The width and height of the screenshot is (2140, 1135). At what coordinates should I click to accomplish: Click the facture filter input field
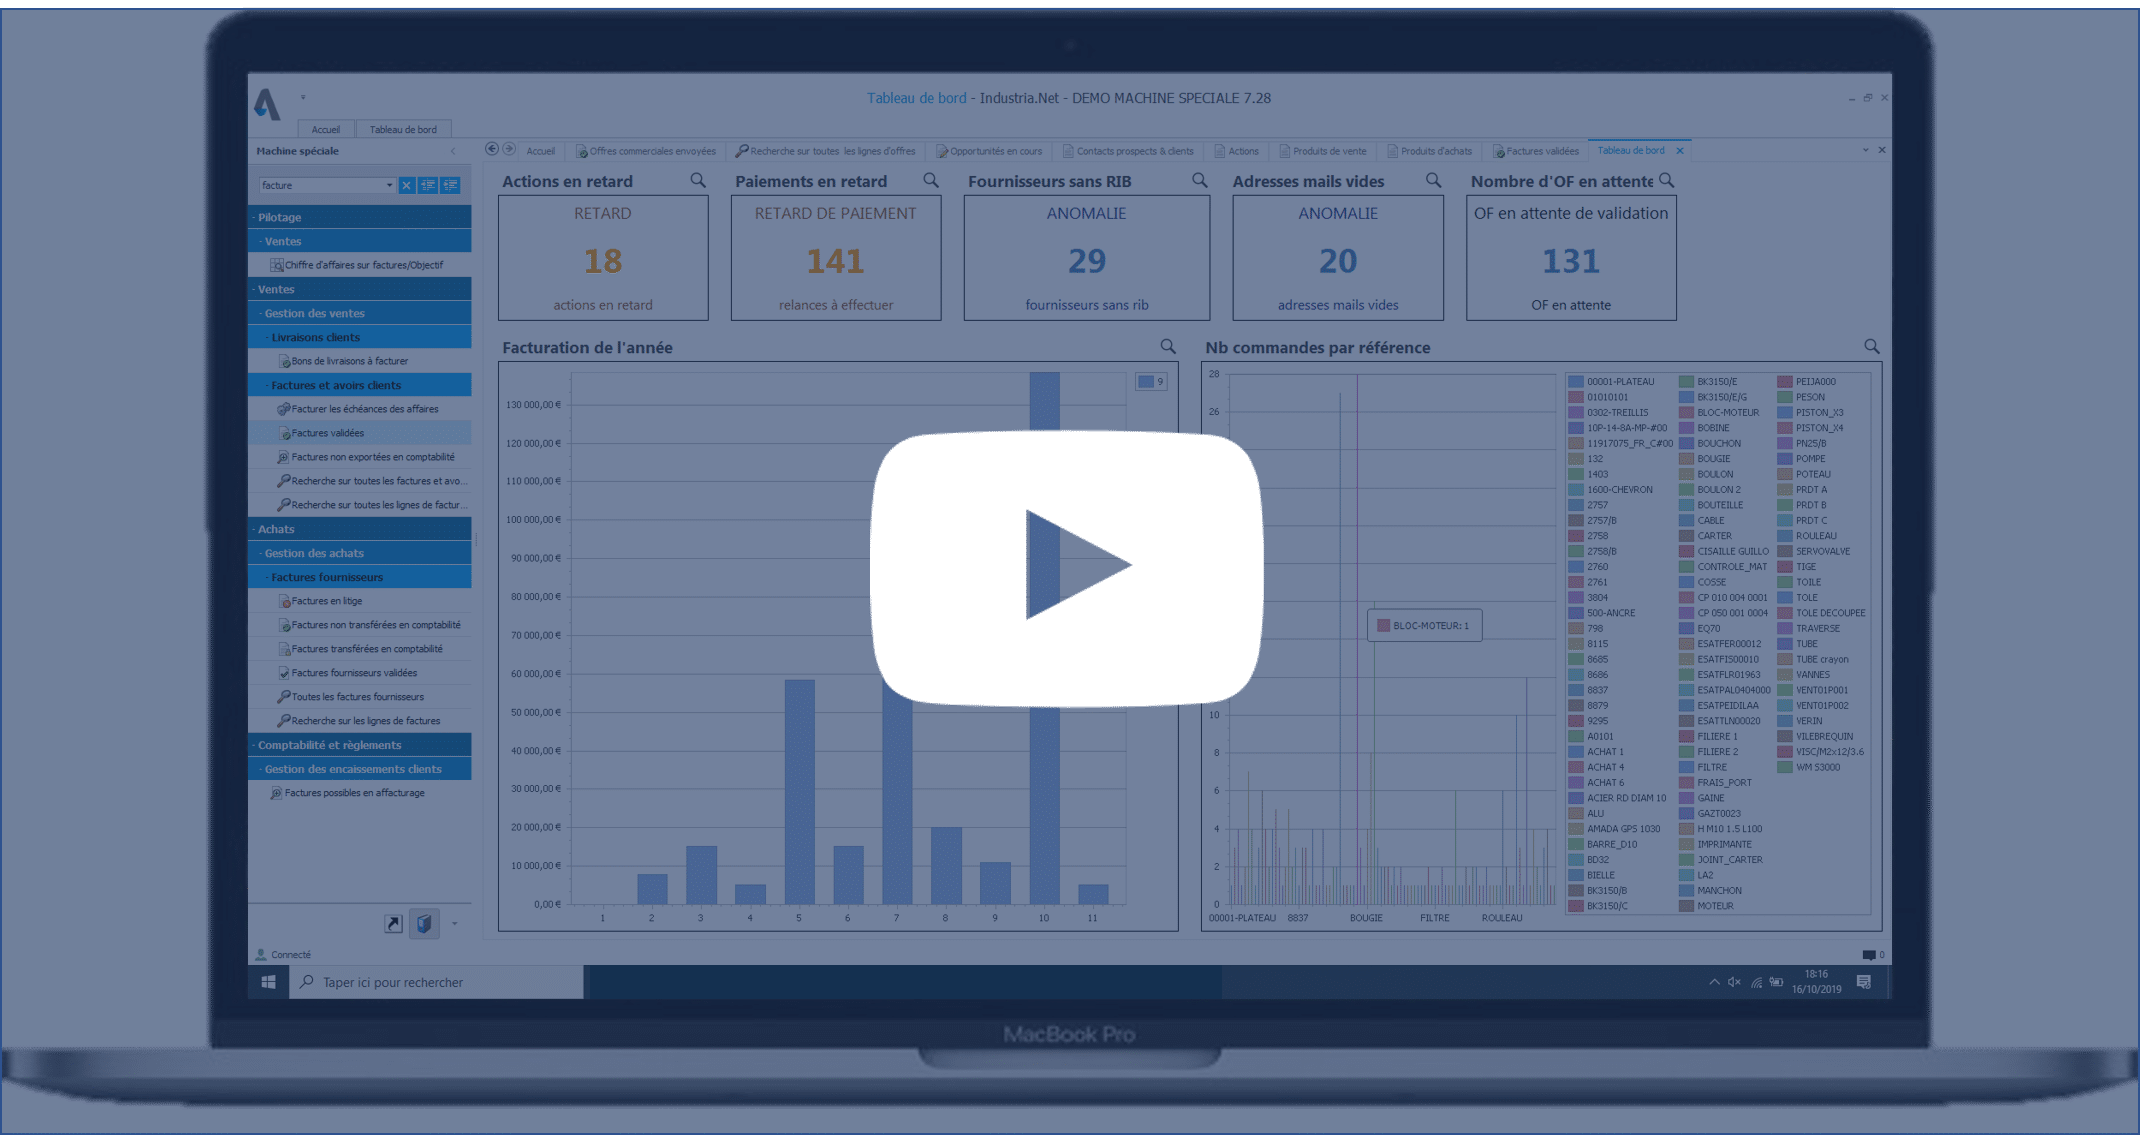(322, 185)
